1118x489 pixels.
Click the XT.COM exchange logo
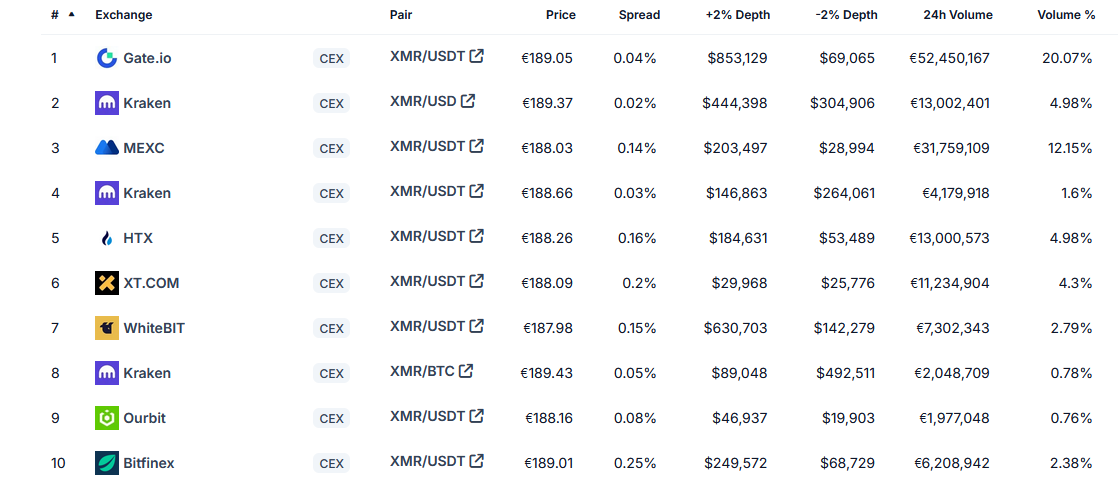(107, 283)
